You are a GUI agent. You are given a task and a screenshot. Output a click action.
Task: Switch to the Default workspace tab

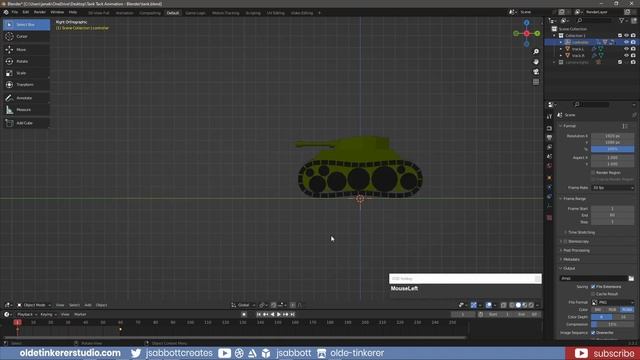[173, 13]
